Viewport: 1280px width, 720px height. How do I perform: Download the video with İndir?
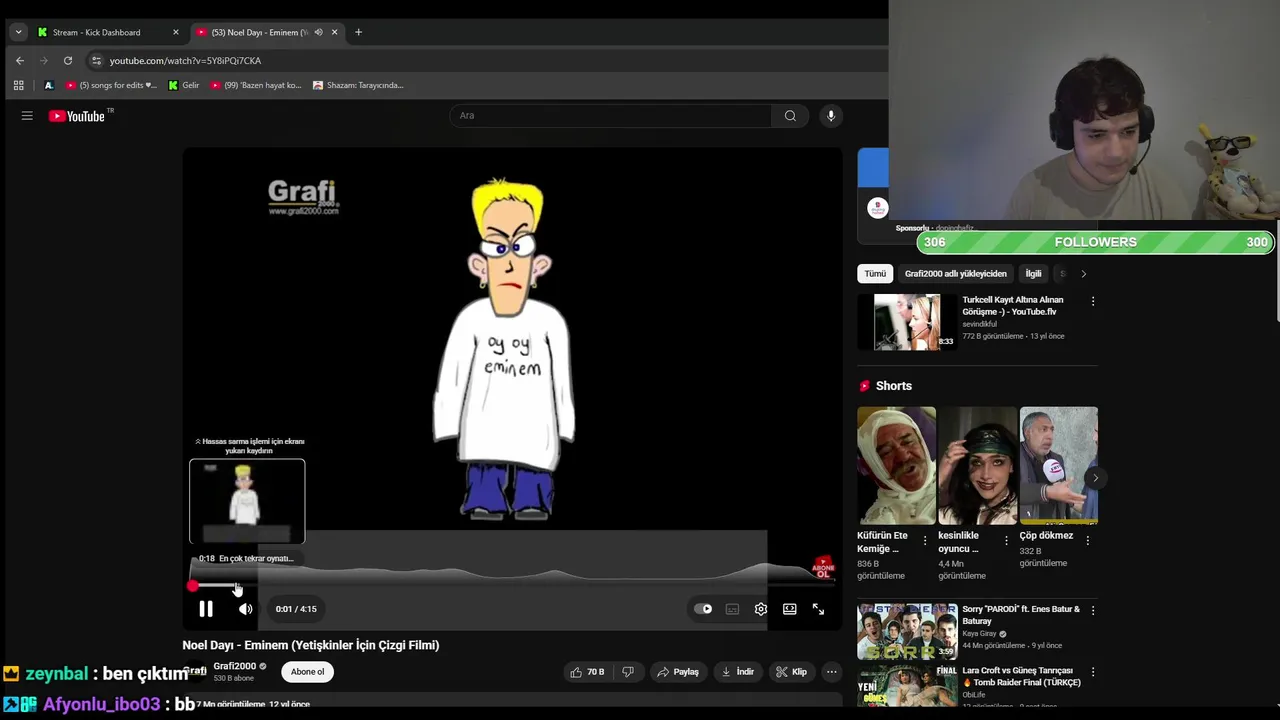(x=738, y=672)
